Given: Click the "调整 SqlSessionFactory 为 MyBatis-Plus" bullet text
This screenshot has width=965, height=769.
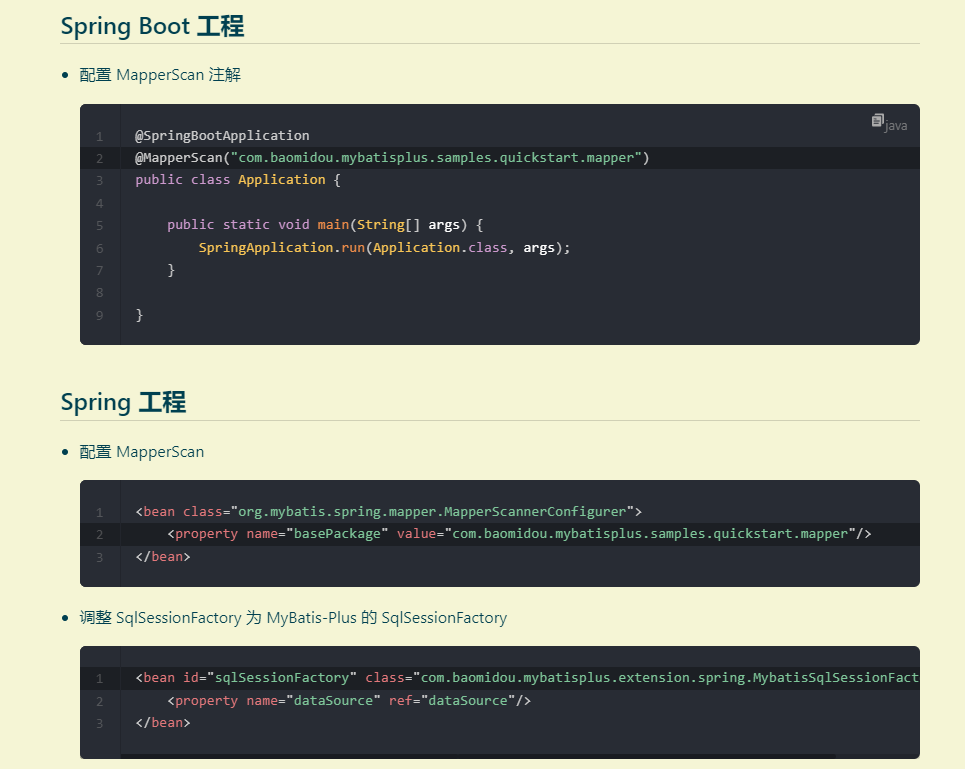Looking at the screenshot, I should (293, 618).
